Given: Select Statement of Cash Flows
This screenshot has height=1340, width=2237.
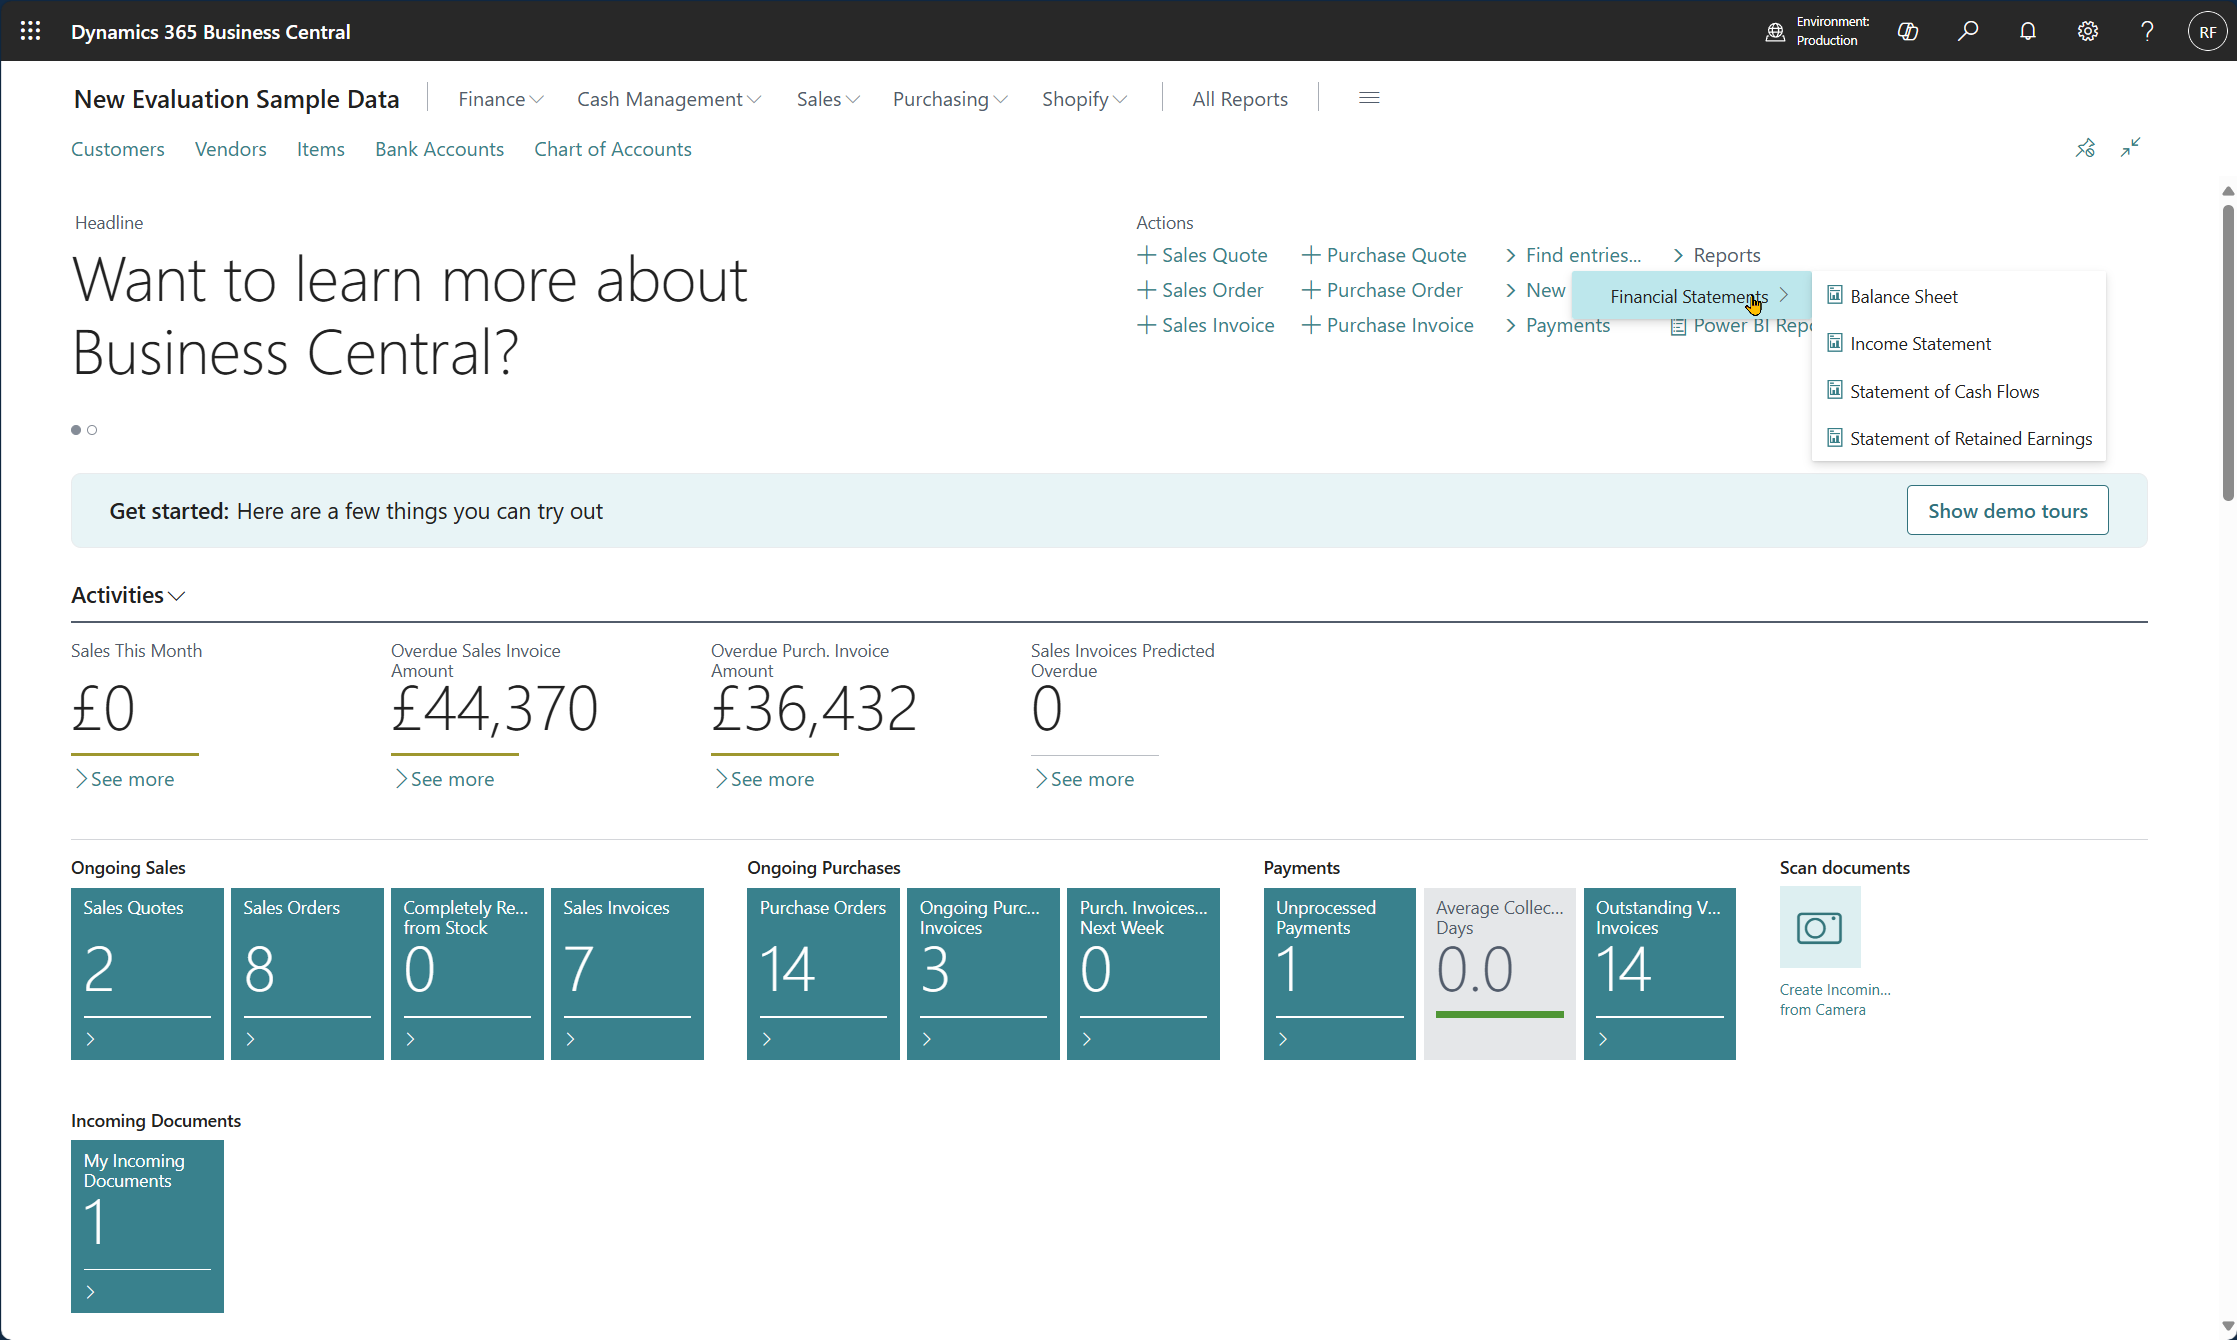Looking at the screenshot, I should click(x=1959, y=391).
